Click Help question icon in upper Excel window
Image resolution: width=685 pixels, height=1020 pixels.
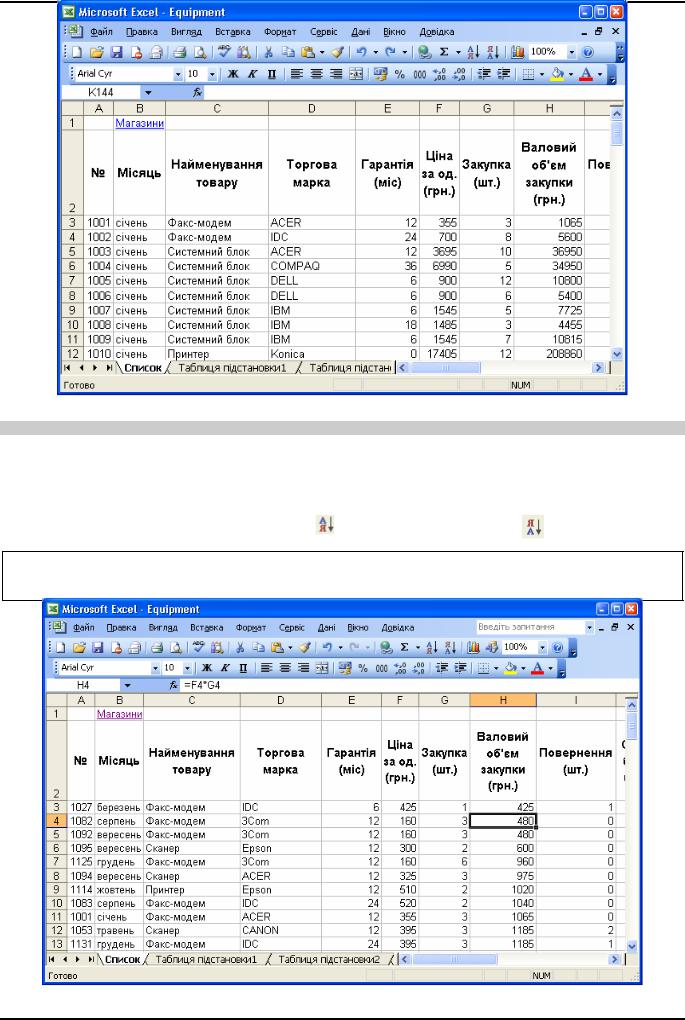[588, 51]
